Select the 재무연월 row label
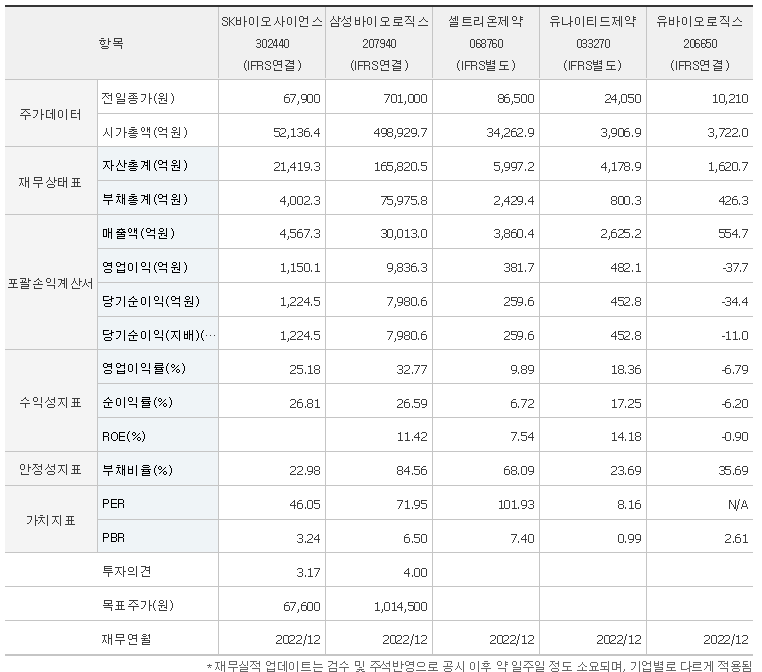 (x=126, y=639)
